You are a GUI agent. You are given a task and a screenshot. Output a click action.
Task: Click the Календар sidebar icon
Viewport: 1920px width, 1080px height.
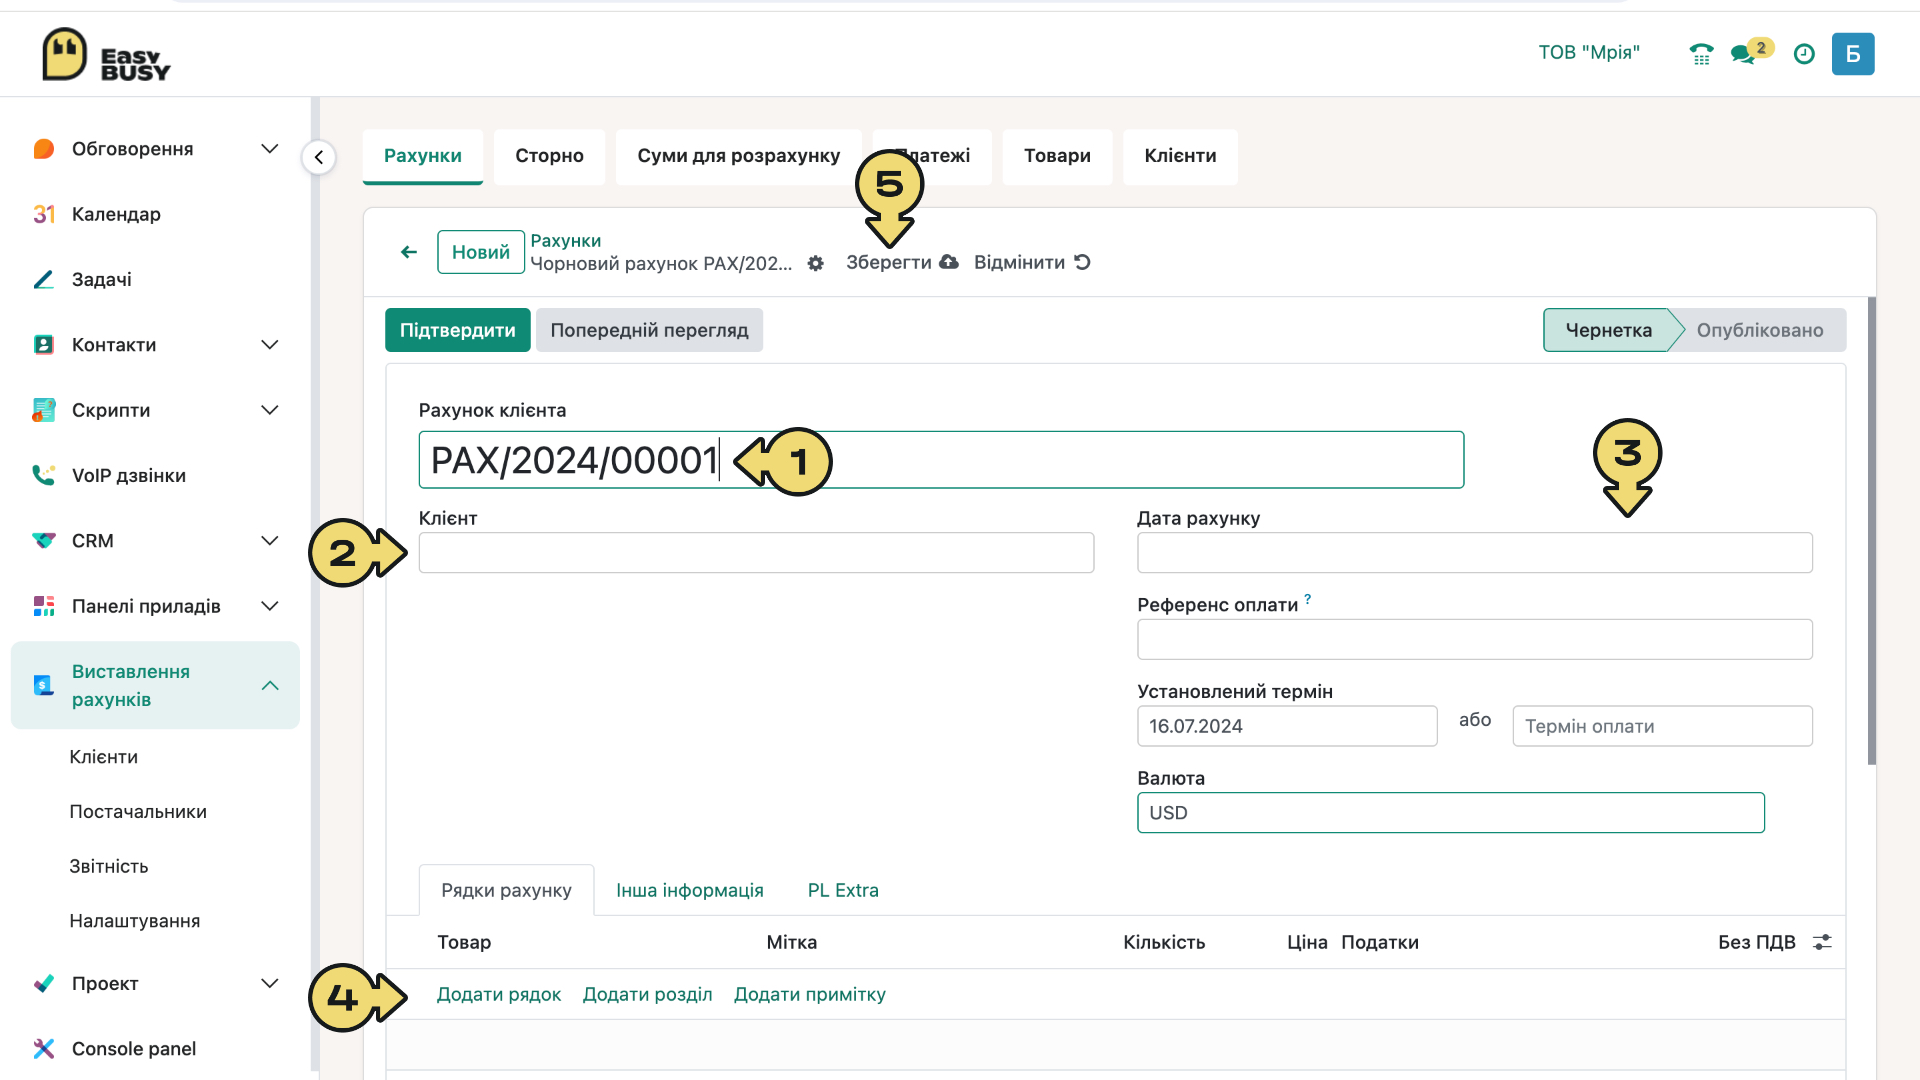pos(44,214)
